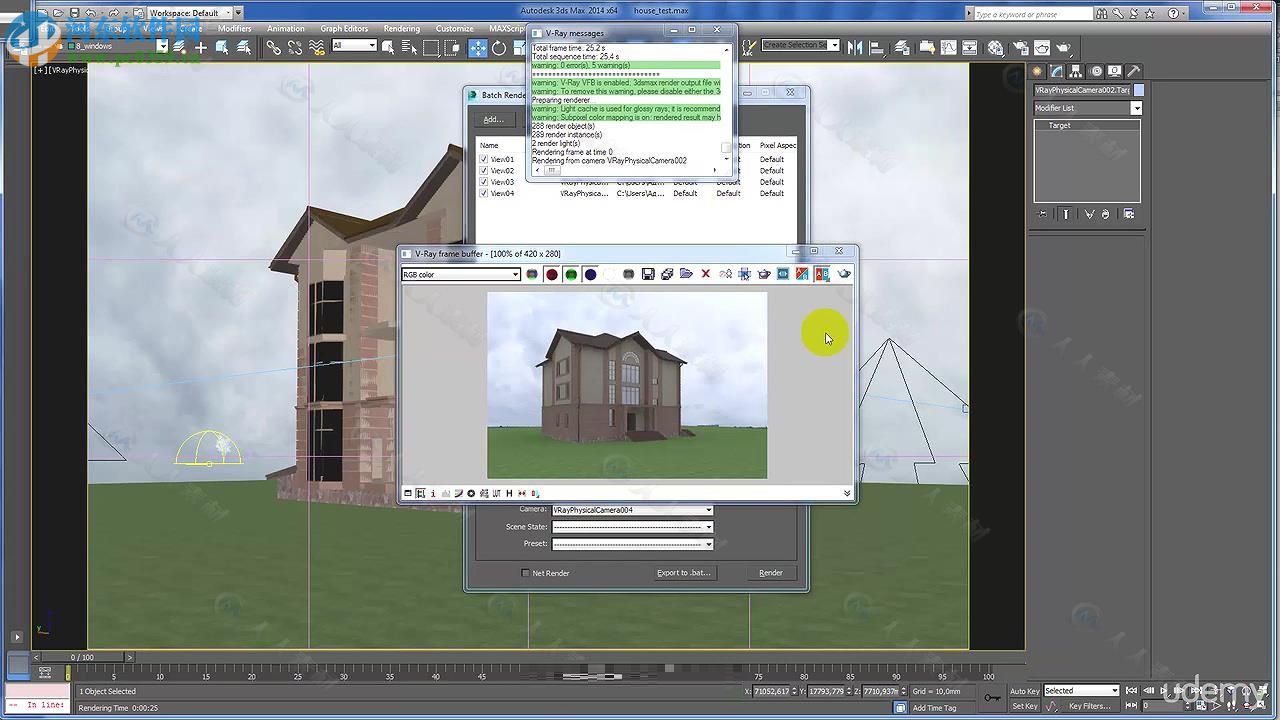The width and height of the screenshot is (1280, 720).
Task: Open Preset dropdown in Batch Render
Action: (632, 544)
